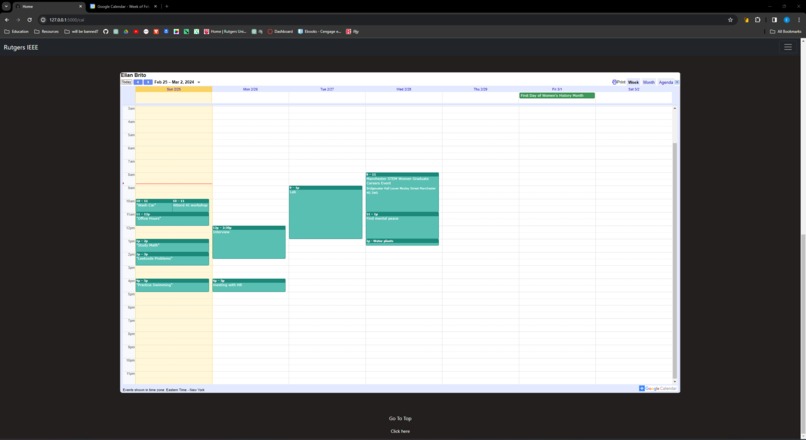Go to previous week in calendar
The height and width of the screenshot is (440, 806).
(x=138, y=82)
